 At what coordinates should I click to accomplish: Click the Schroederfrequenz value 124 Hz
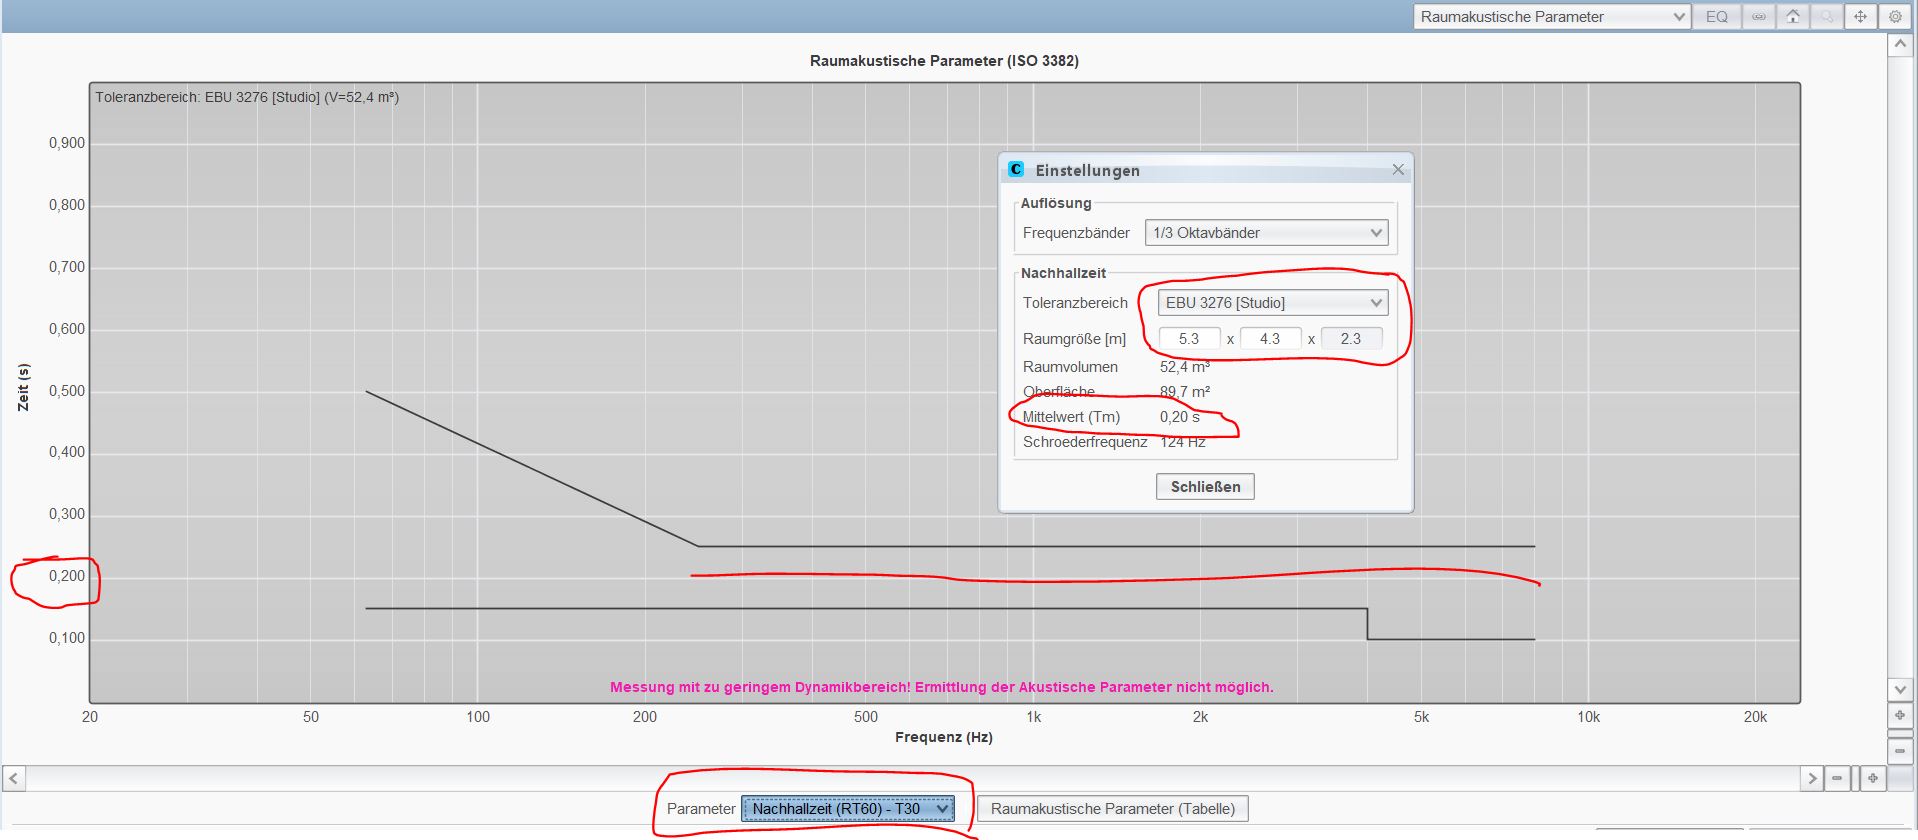[x=1183, y=442]
